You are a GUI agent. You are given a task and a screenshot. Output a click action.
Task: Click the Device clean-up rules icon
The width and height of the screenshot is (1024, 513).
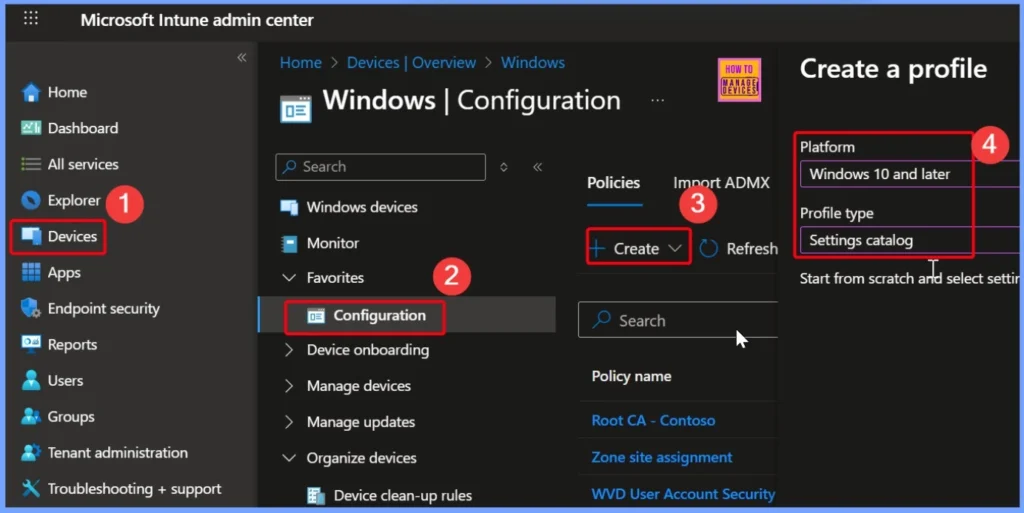(316, 496)
